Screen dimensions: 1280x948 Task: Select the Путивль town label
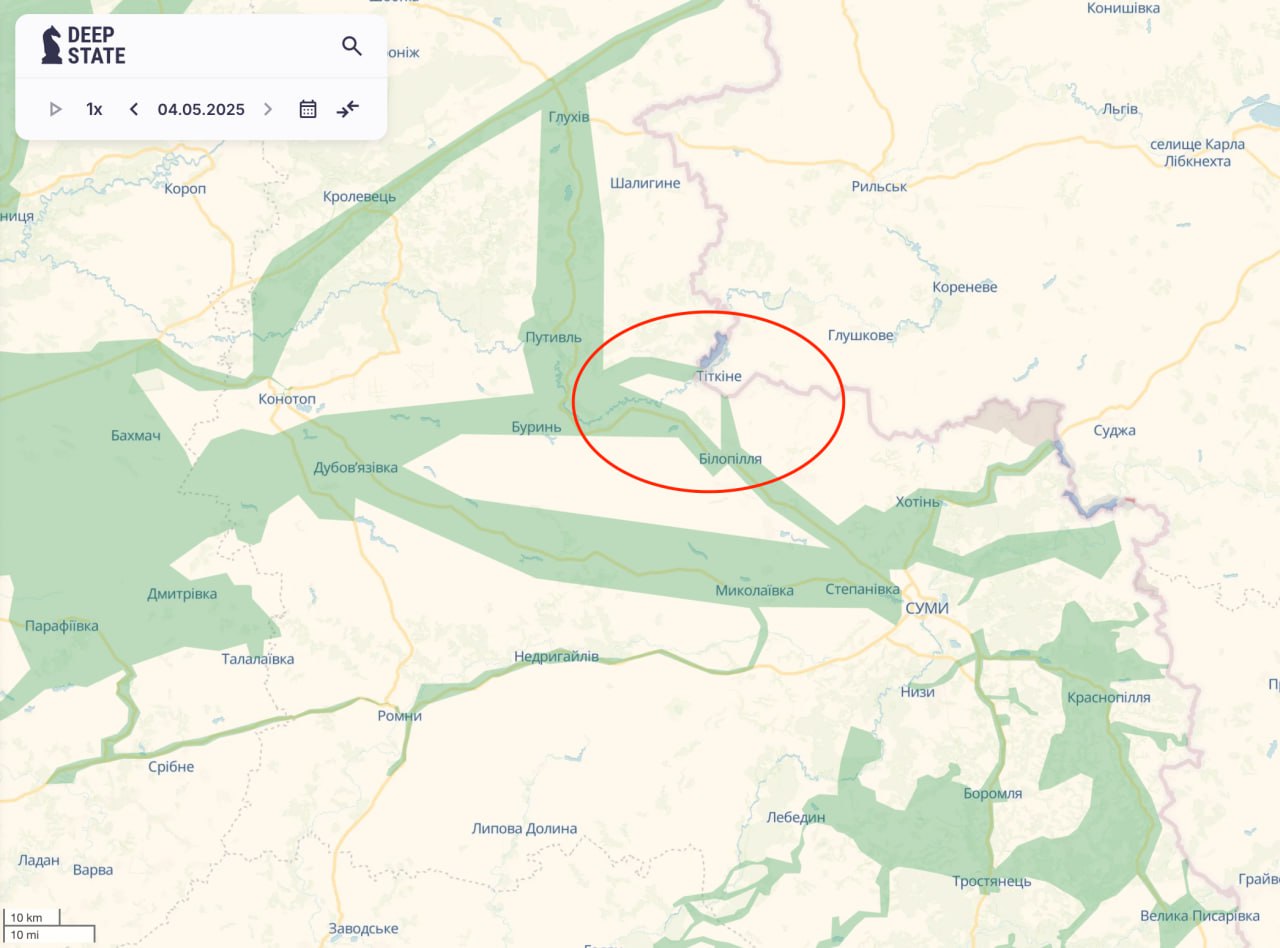tap(553, 337)
